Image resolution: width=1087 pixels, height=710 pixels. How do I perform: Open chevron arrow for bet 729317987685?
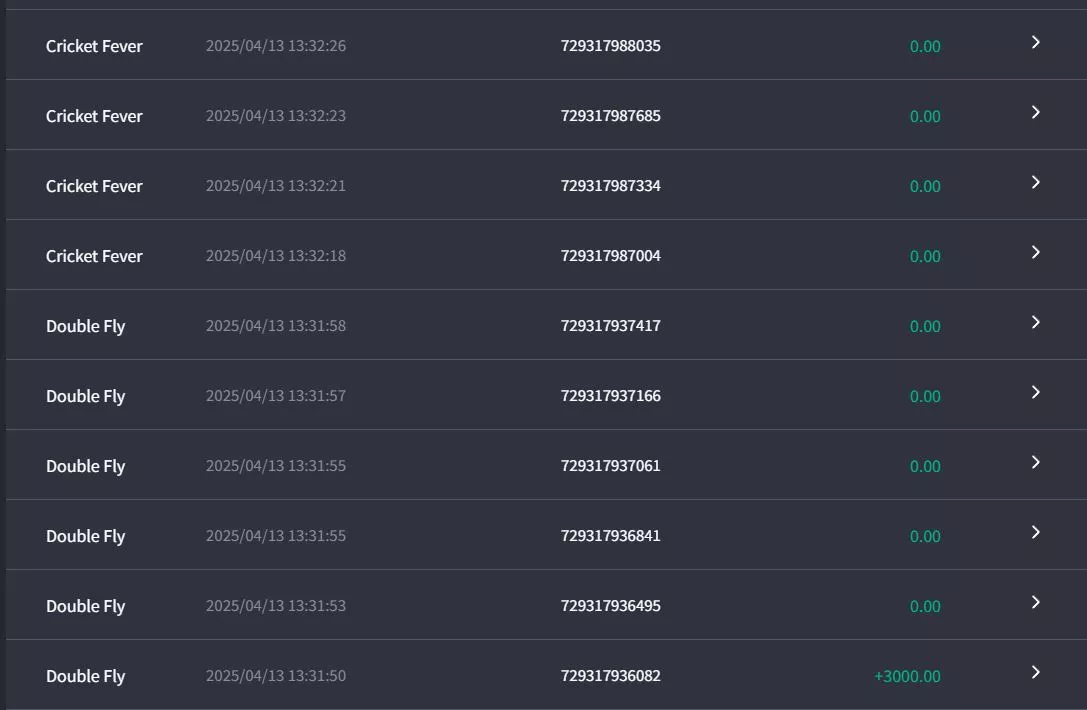[1036, 112]
